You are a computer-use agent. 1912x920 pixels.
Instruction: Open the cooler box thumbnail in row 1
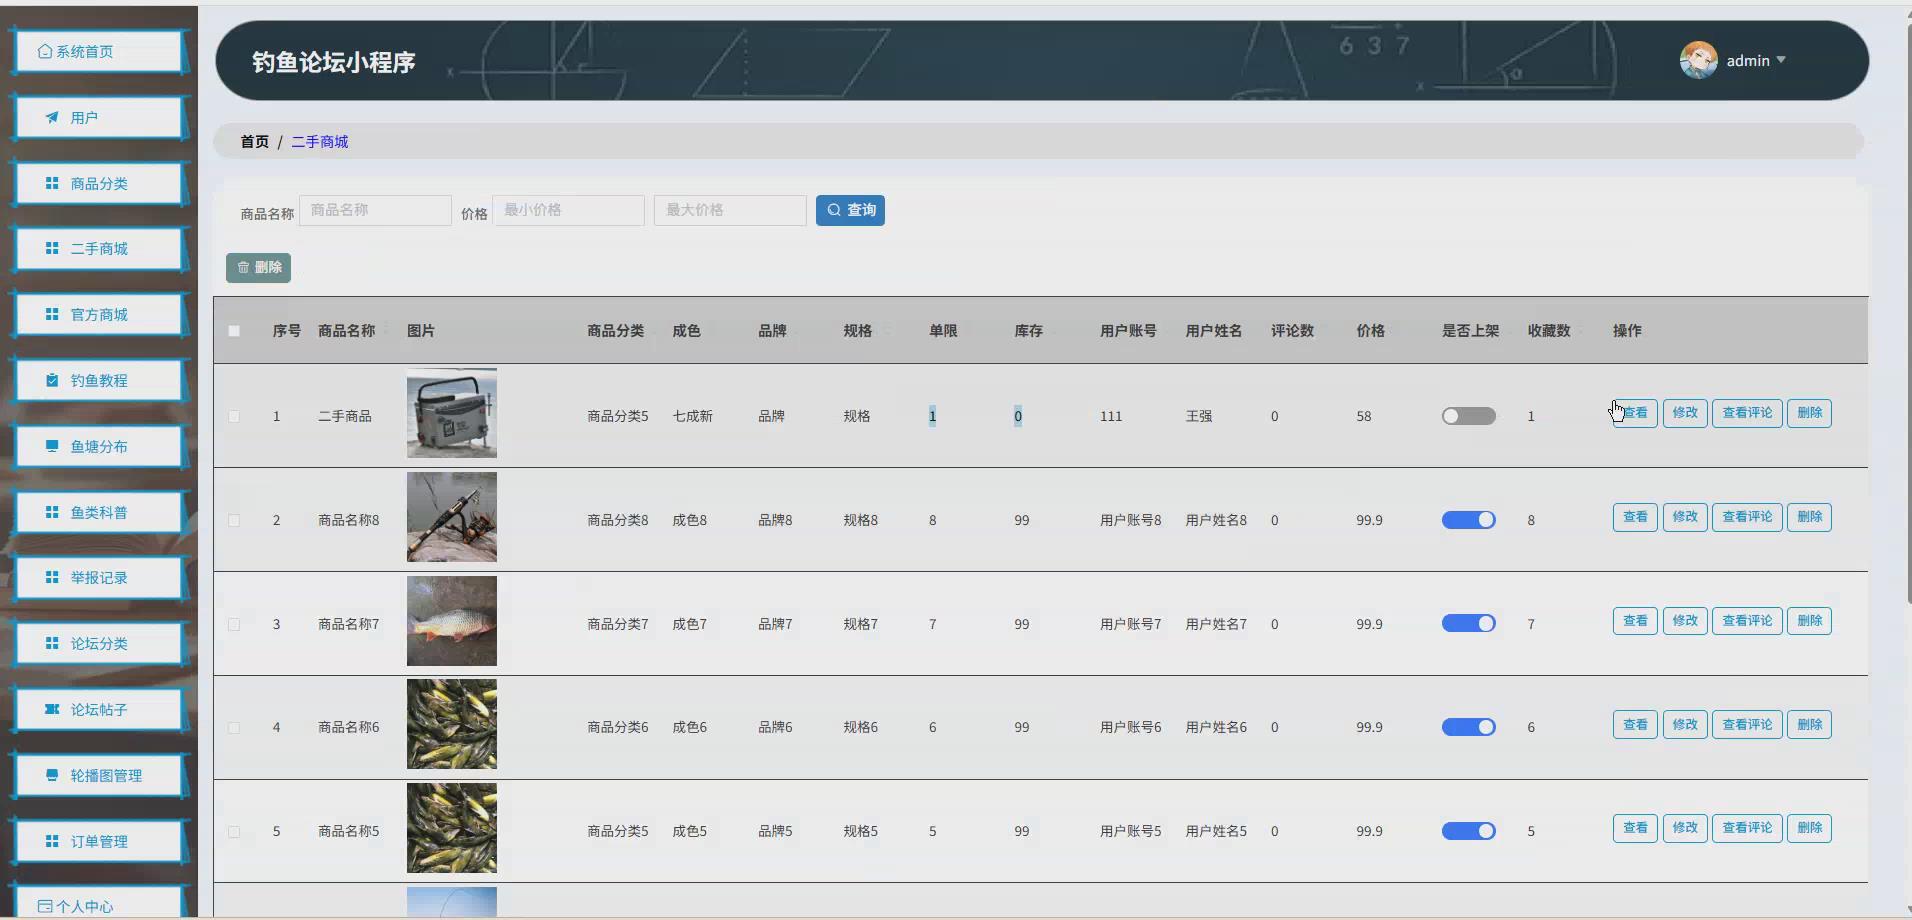tap(452, 413)
